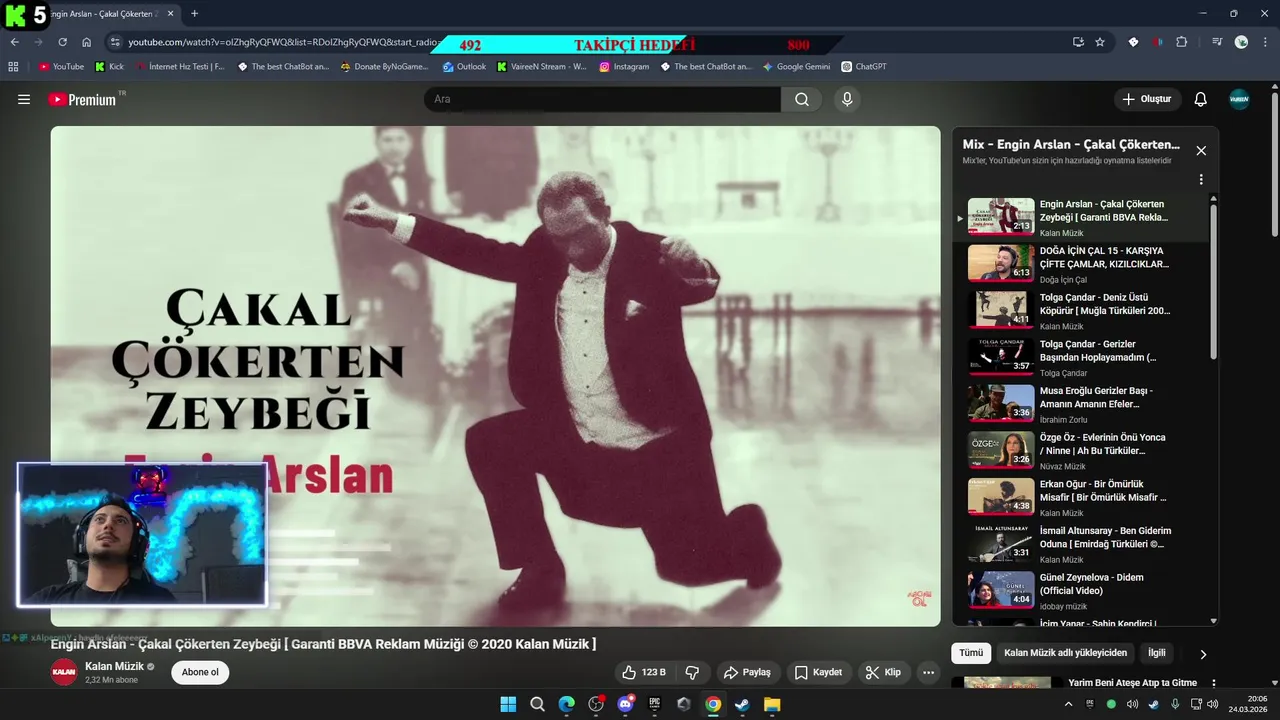Open Windows taskbar search
Screen dimensions: 1280x720
click(x=537, y=704)
